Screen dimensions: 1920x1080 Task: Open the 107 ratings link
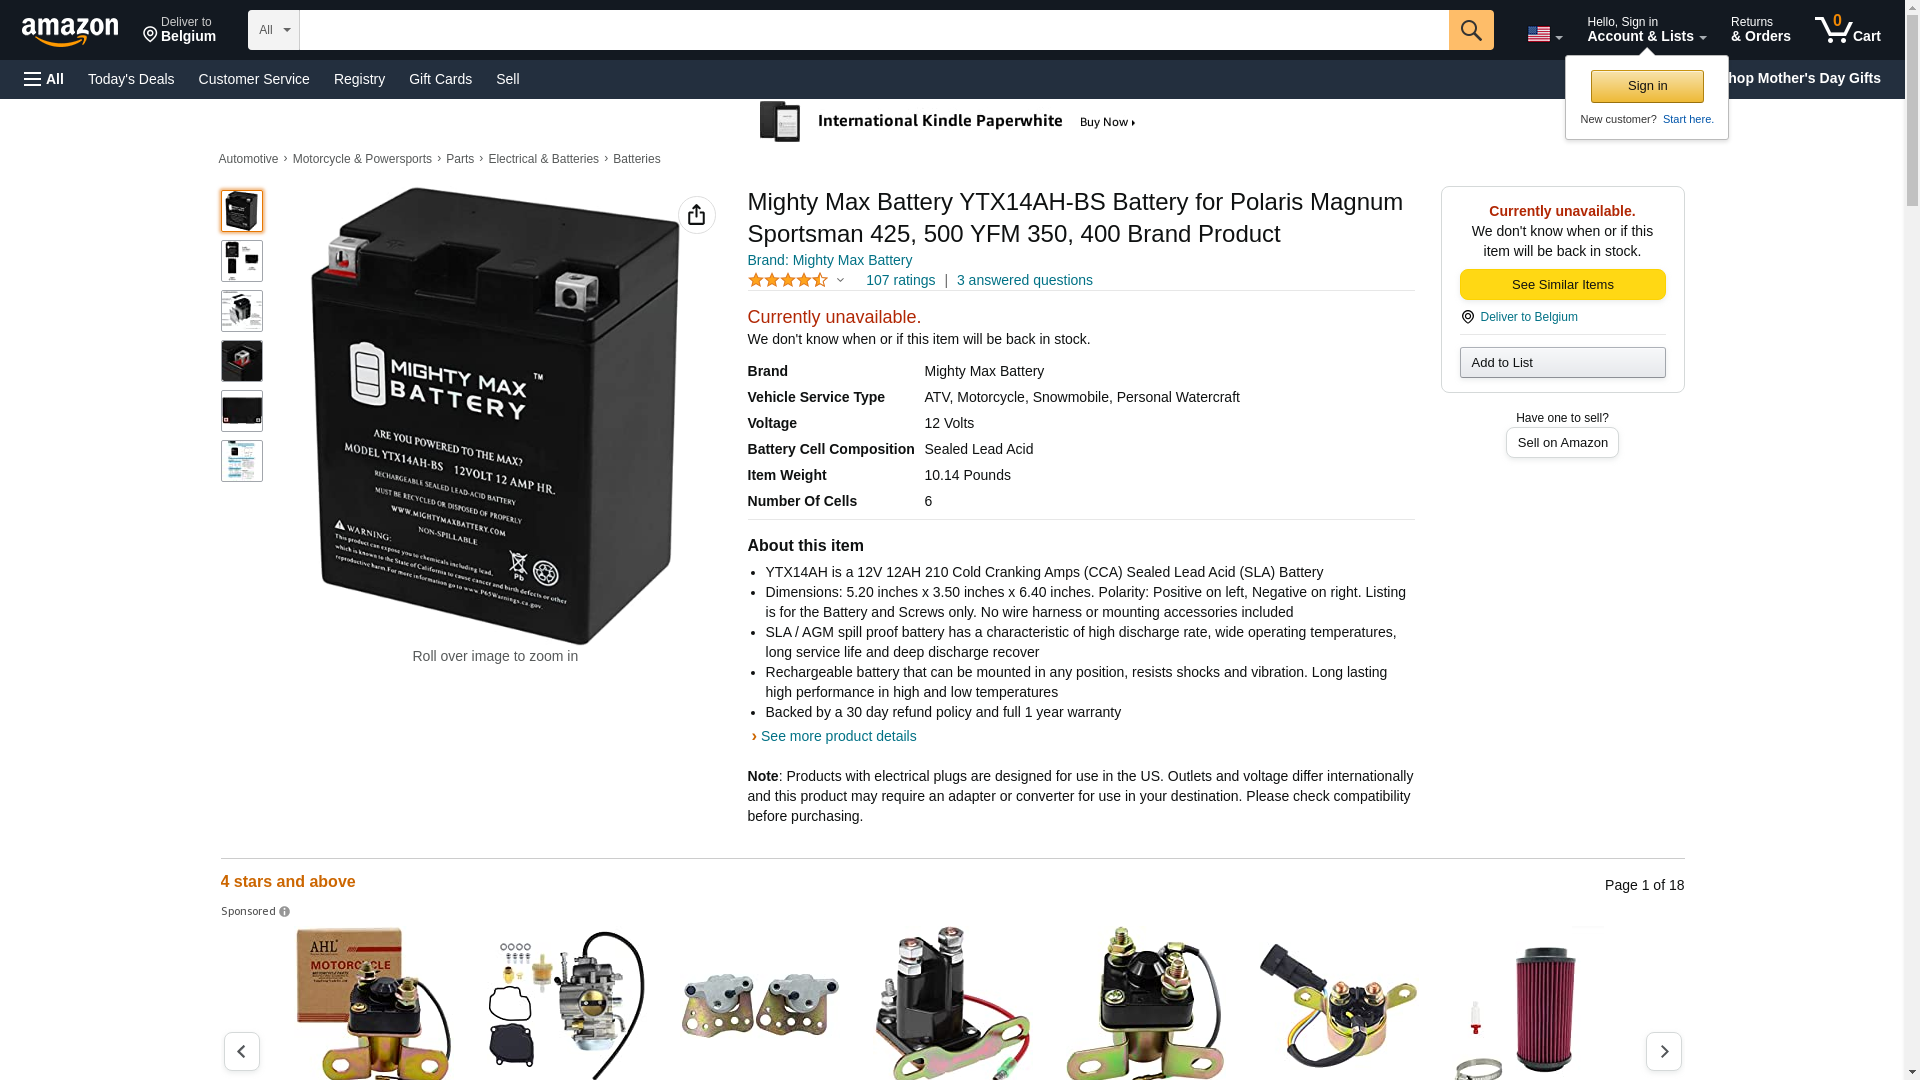(x=900, y=280)
